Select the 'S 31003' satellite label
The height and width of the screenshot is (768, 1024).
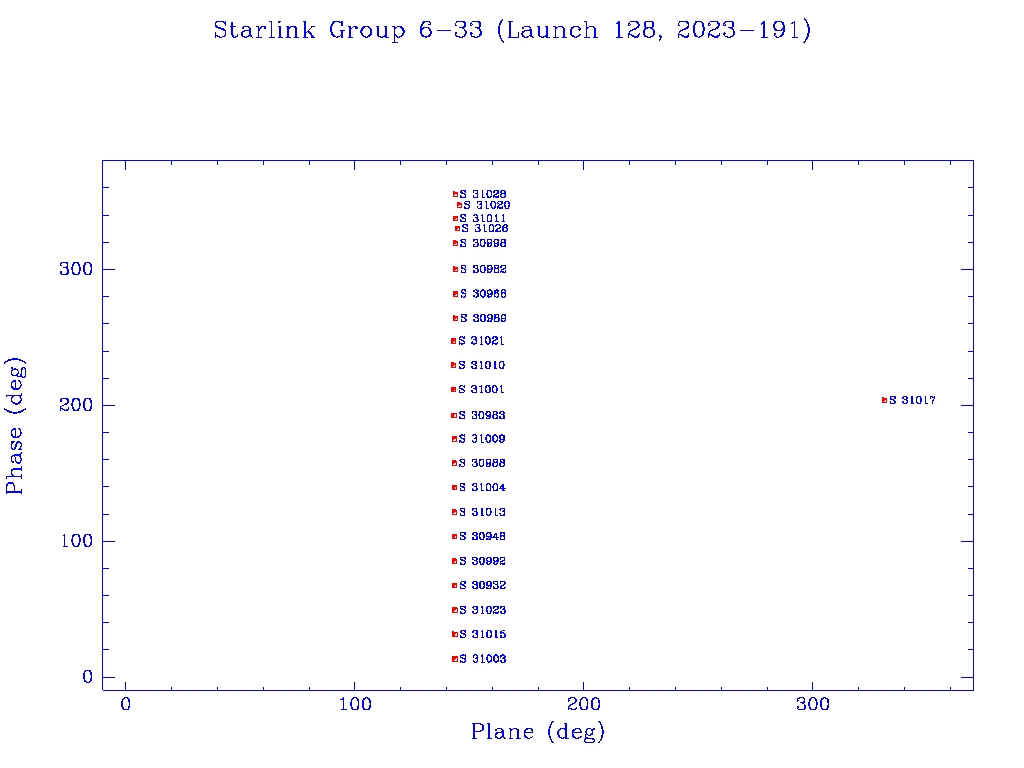[x=483, y=659]
